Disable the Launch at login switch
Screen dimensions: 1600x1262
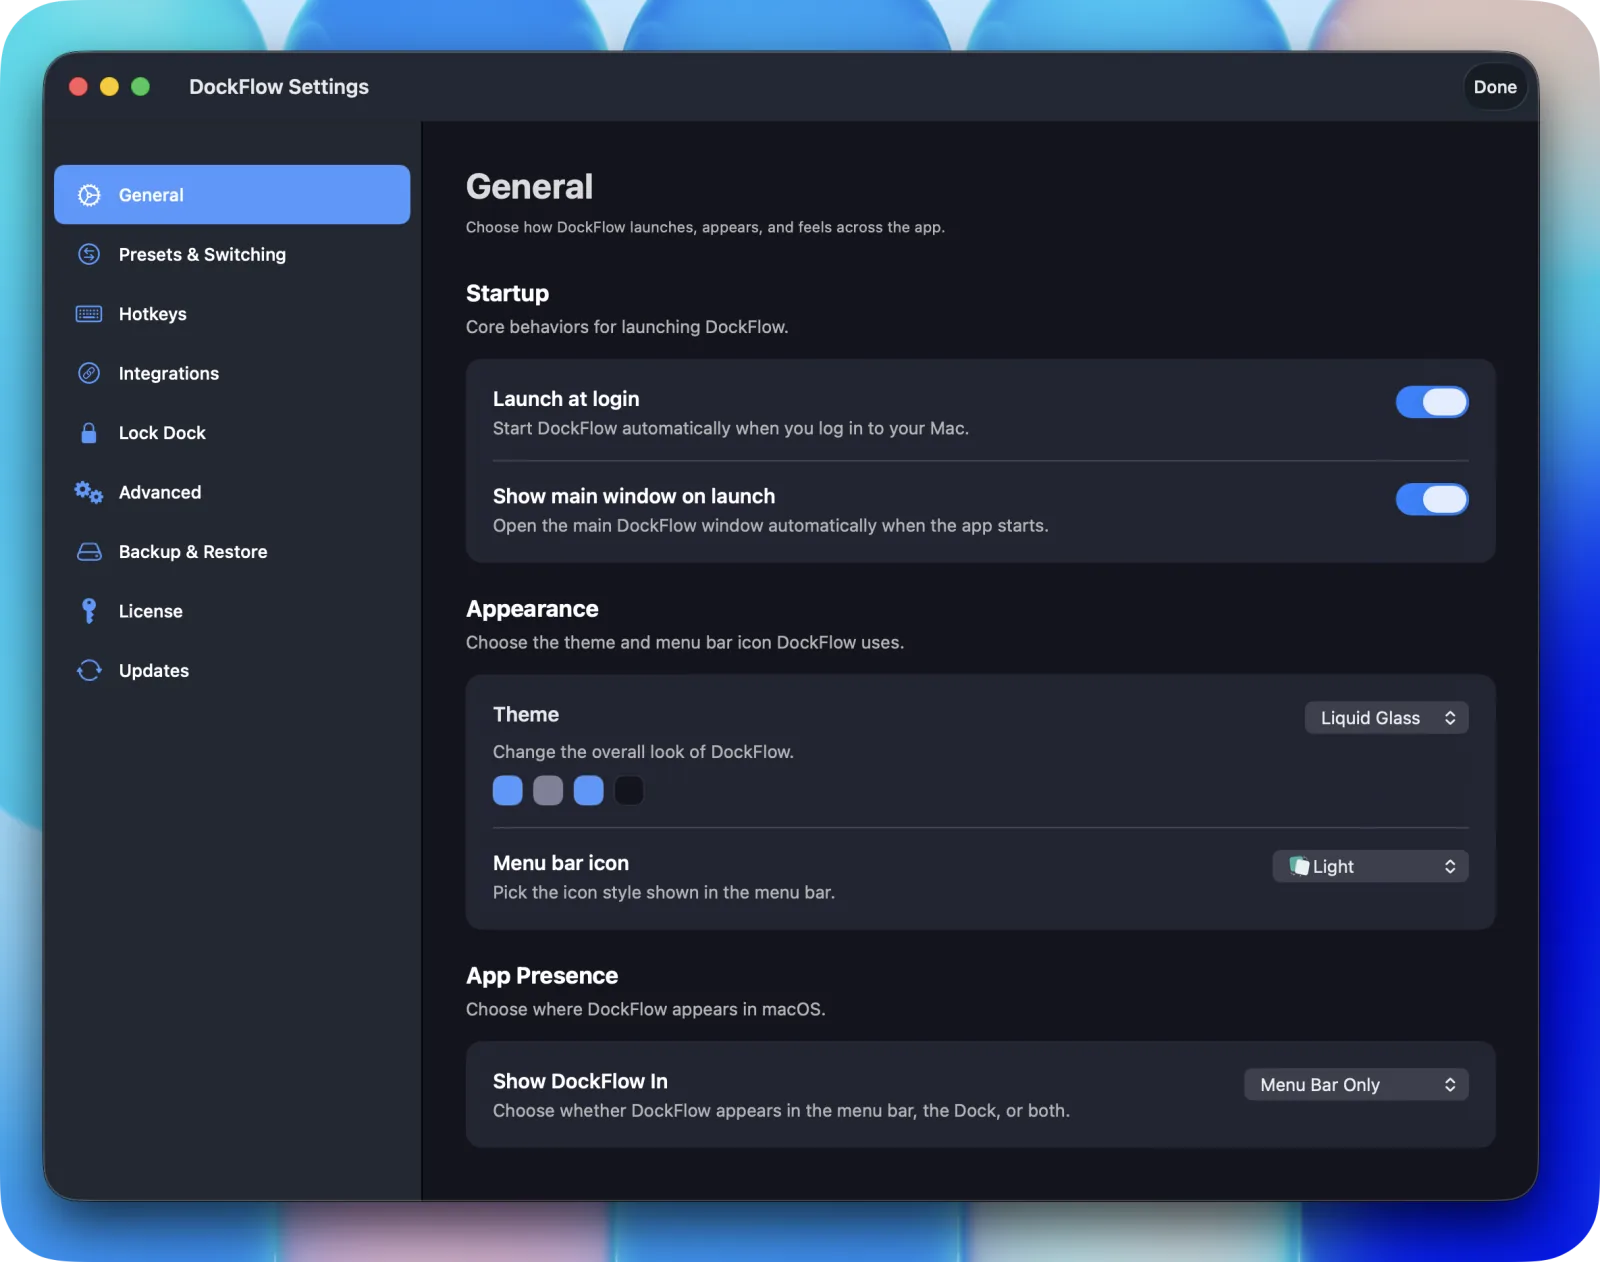tap(1432, 402)
